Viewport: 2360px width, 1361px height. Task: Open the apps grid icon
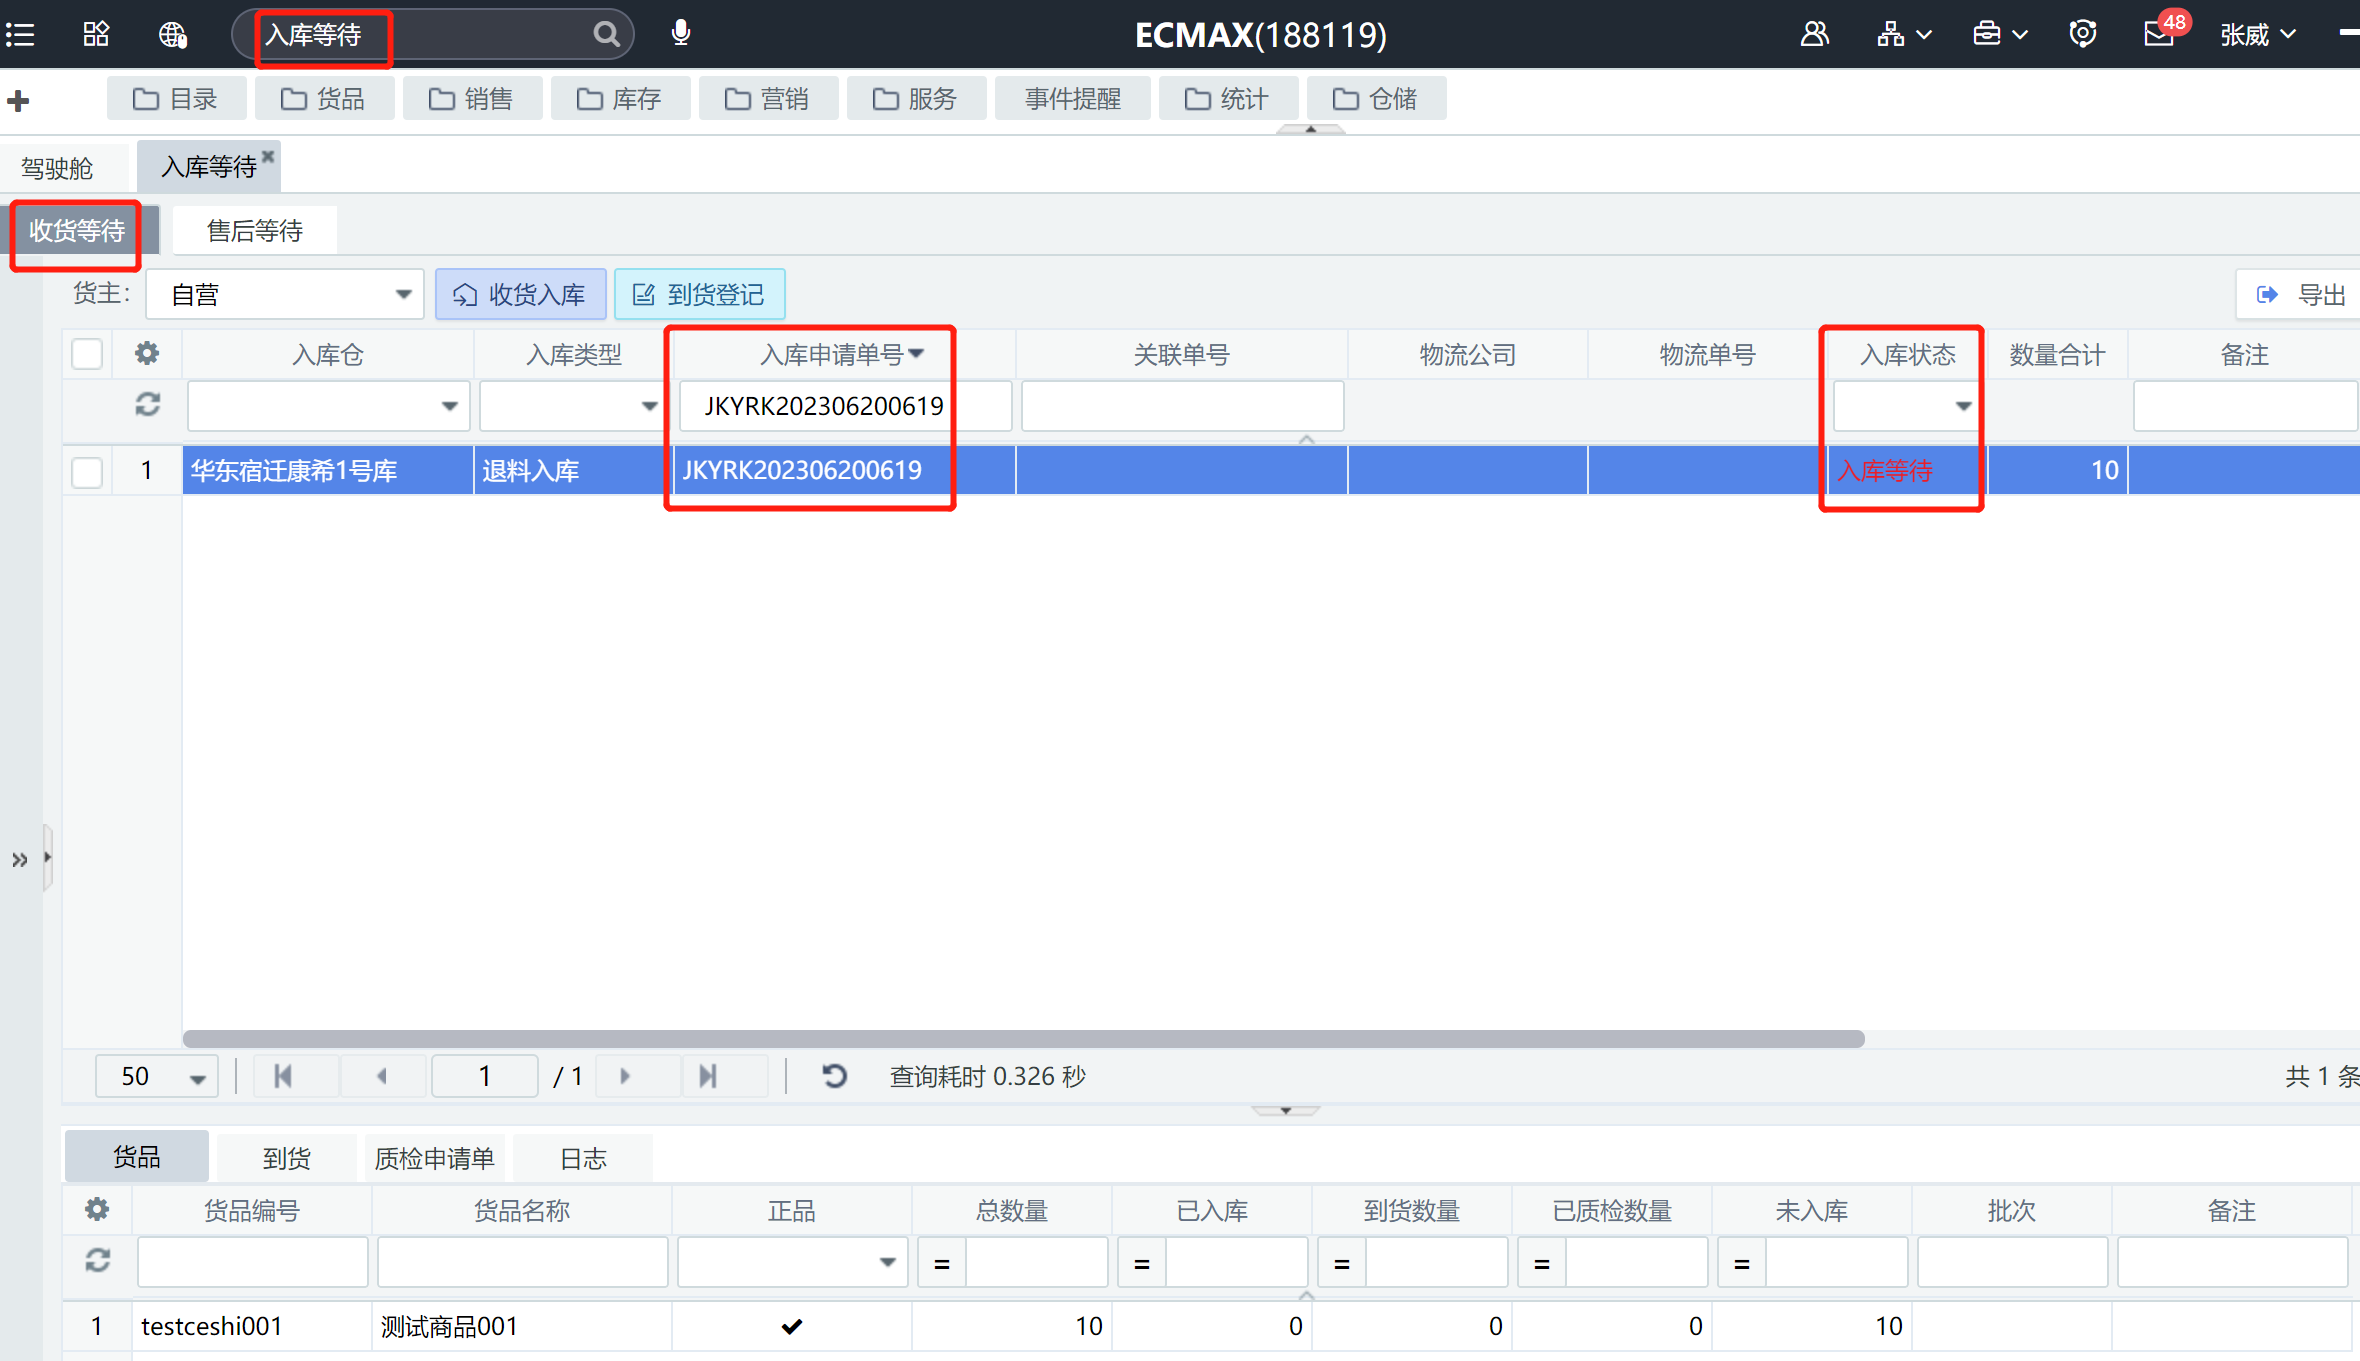(96, 35)
